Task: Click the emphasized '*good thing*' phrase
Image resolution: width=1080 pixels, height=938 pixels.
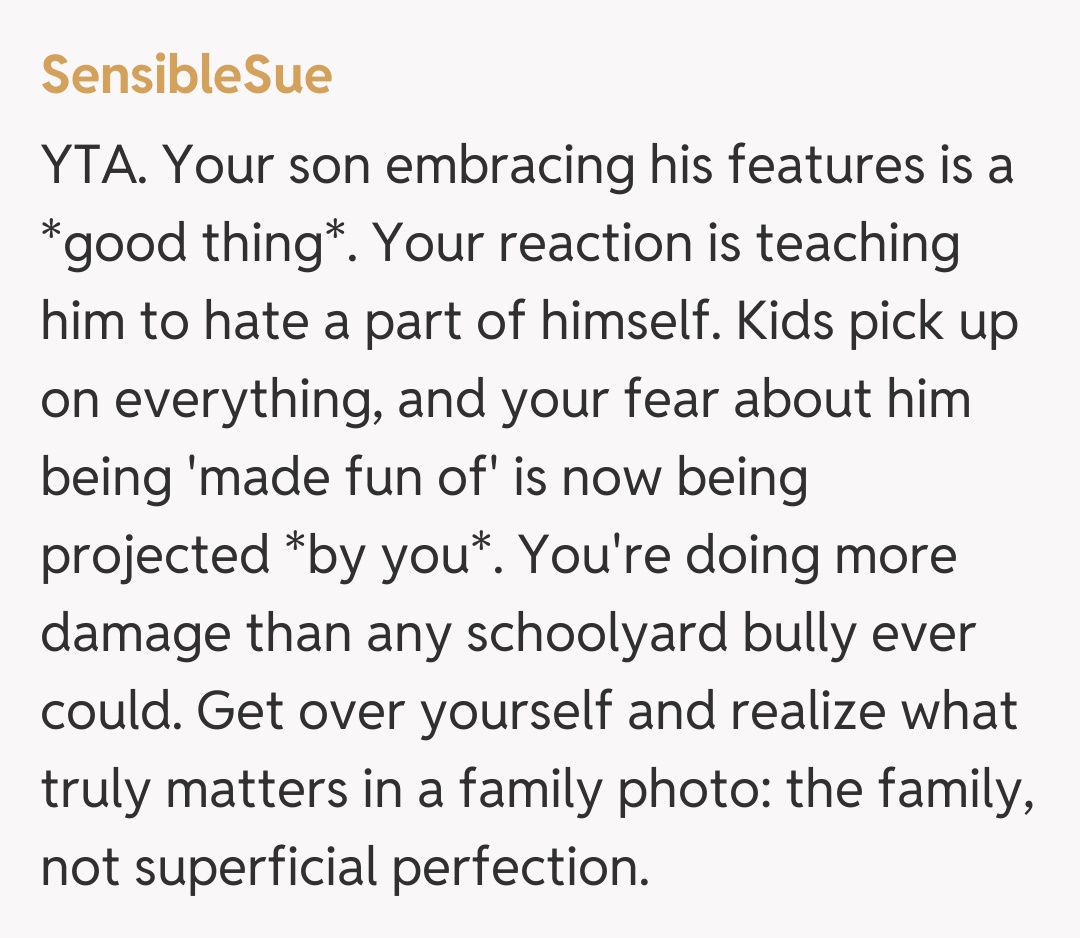Action: click(195, 244)
